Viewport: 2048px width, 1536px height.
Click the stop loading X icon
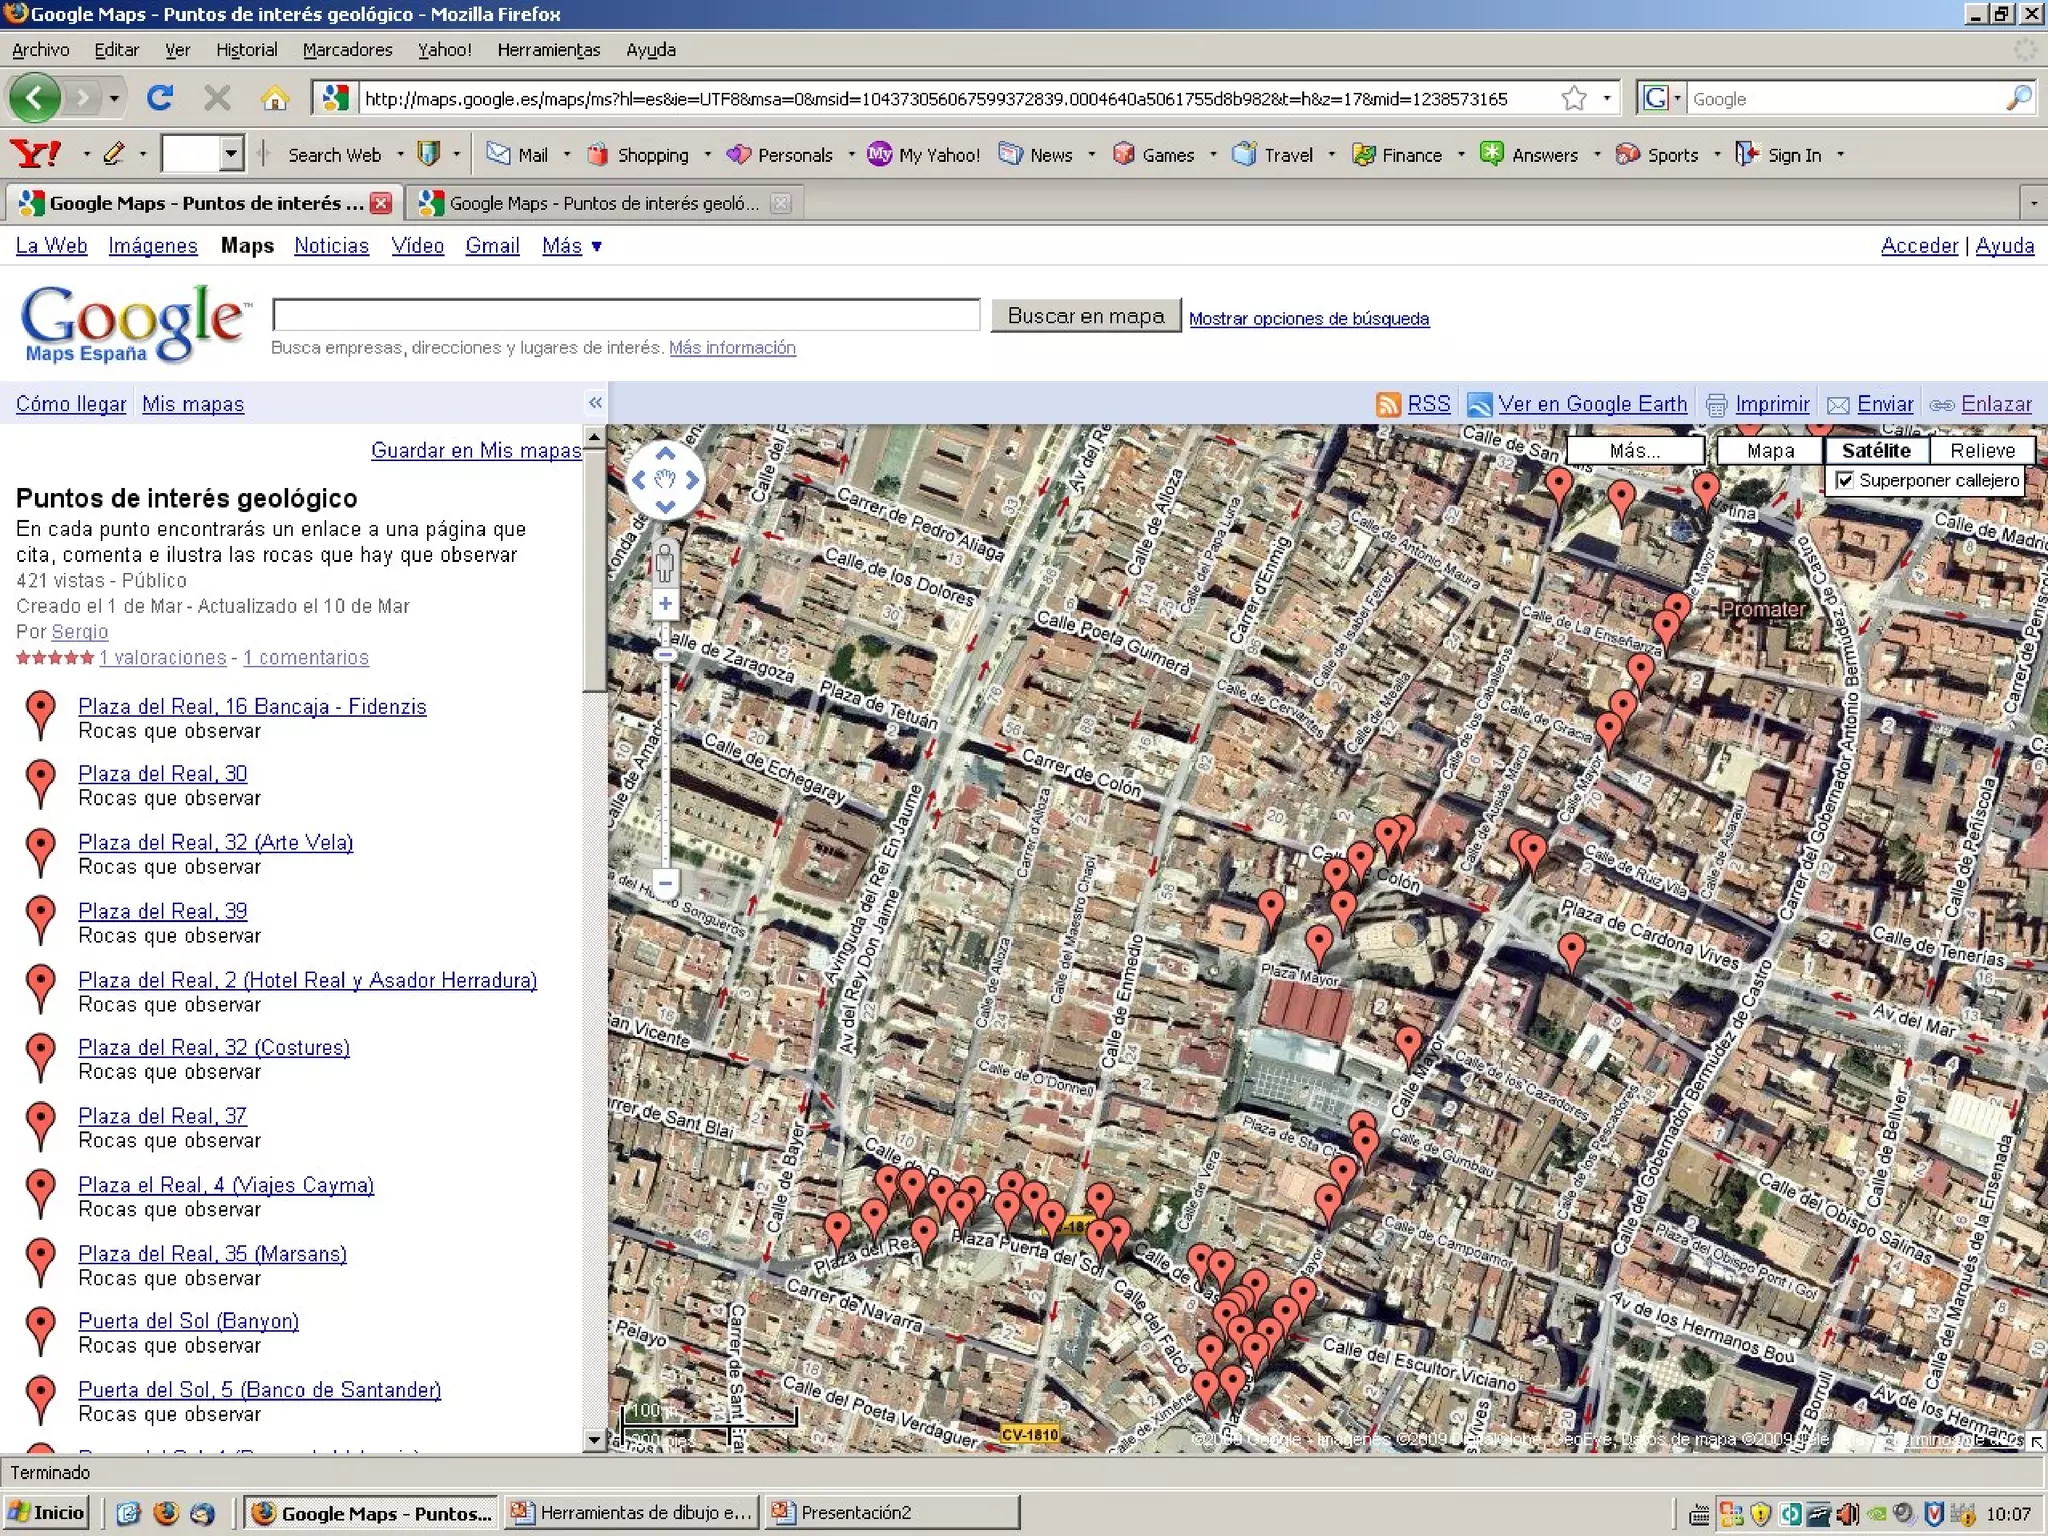click(217, 98)
